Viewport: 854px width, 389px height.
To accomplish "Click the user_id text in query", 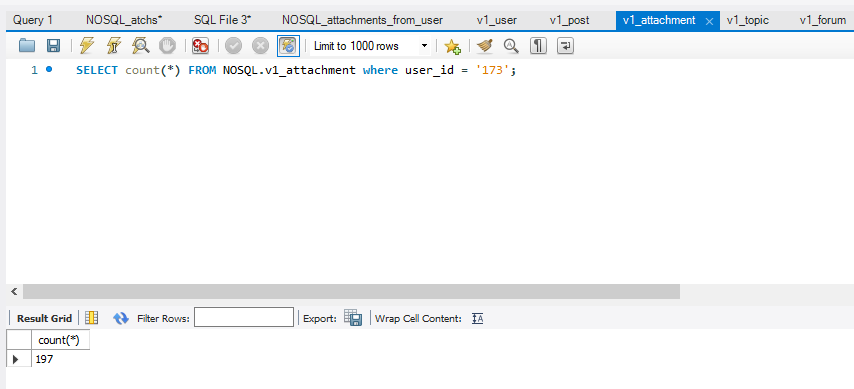I will (x=430, y=70).
